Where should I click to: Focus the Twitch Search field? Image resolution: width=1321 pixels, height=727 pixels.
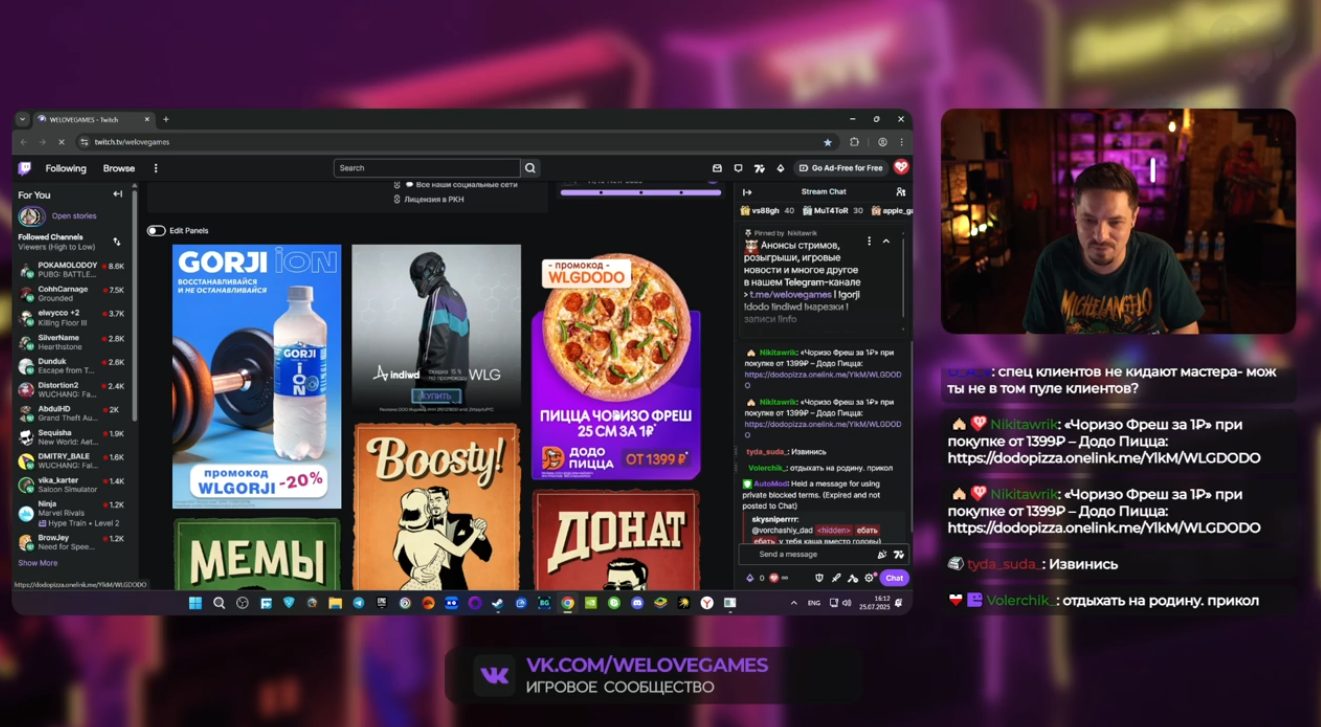427,168
